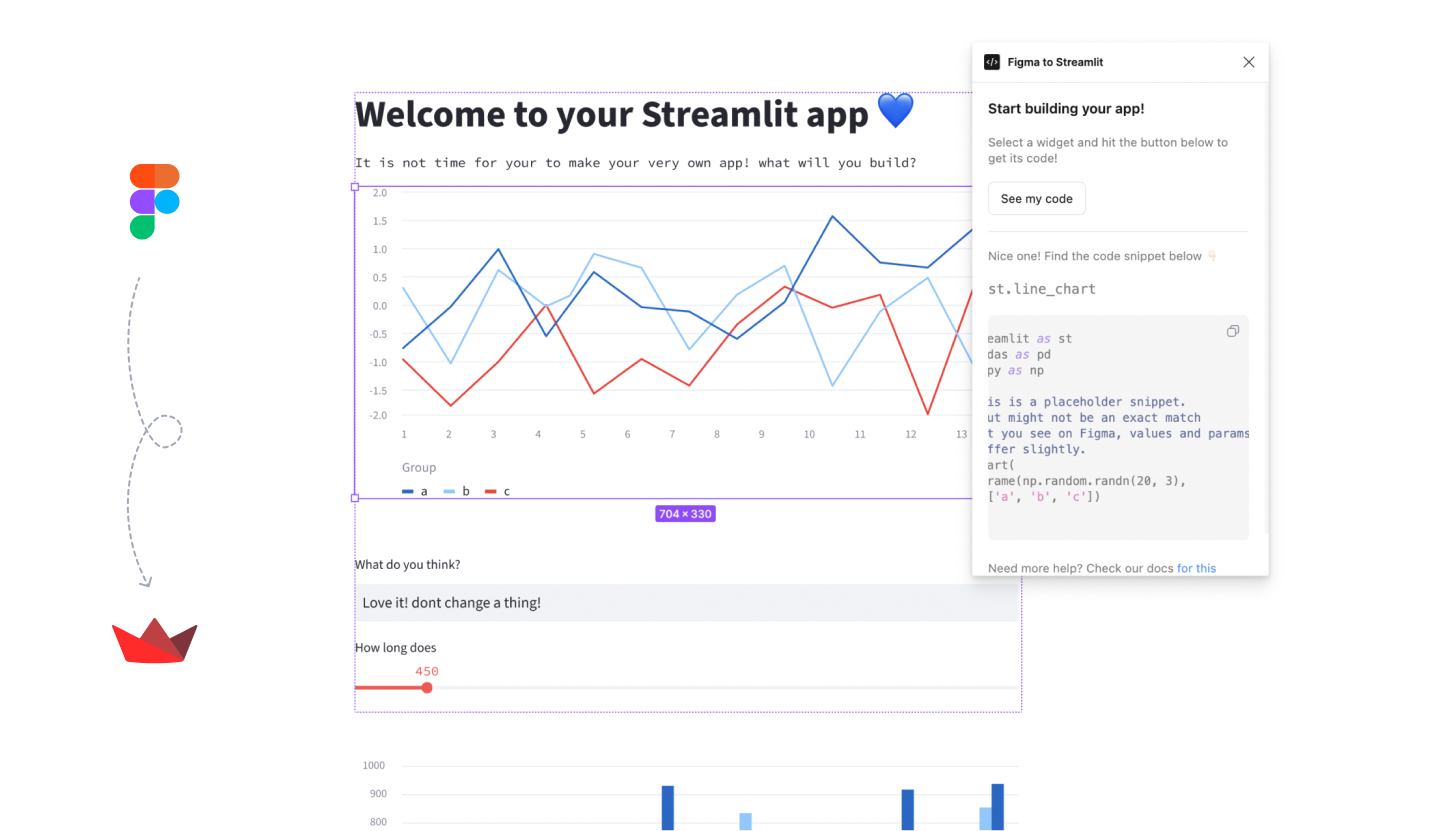Click the top-left selection handle of the chart
This screenshot has width=1440, height=831.
click(x=355, y=187)
